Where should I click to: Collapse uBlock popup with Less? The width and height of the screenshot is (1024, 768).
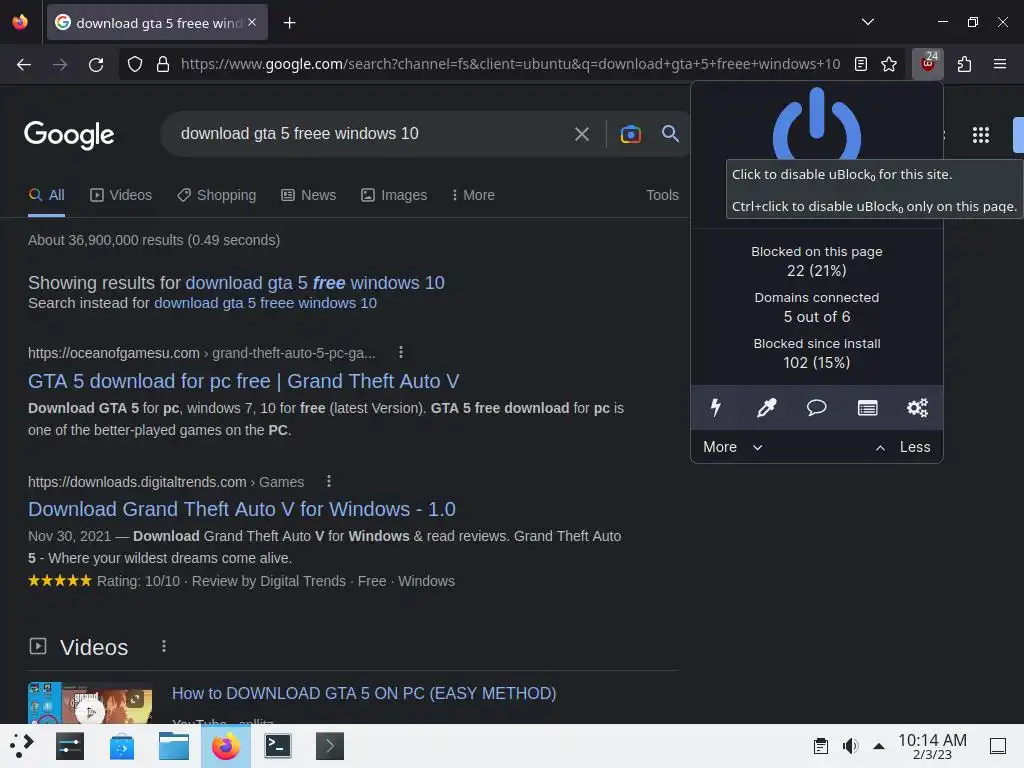(903, 447)
